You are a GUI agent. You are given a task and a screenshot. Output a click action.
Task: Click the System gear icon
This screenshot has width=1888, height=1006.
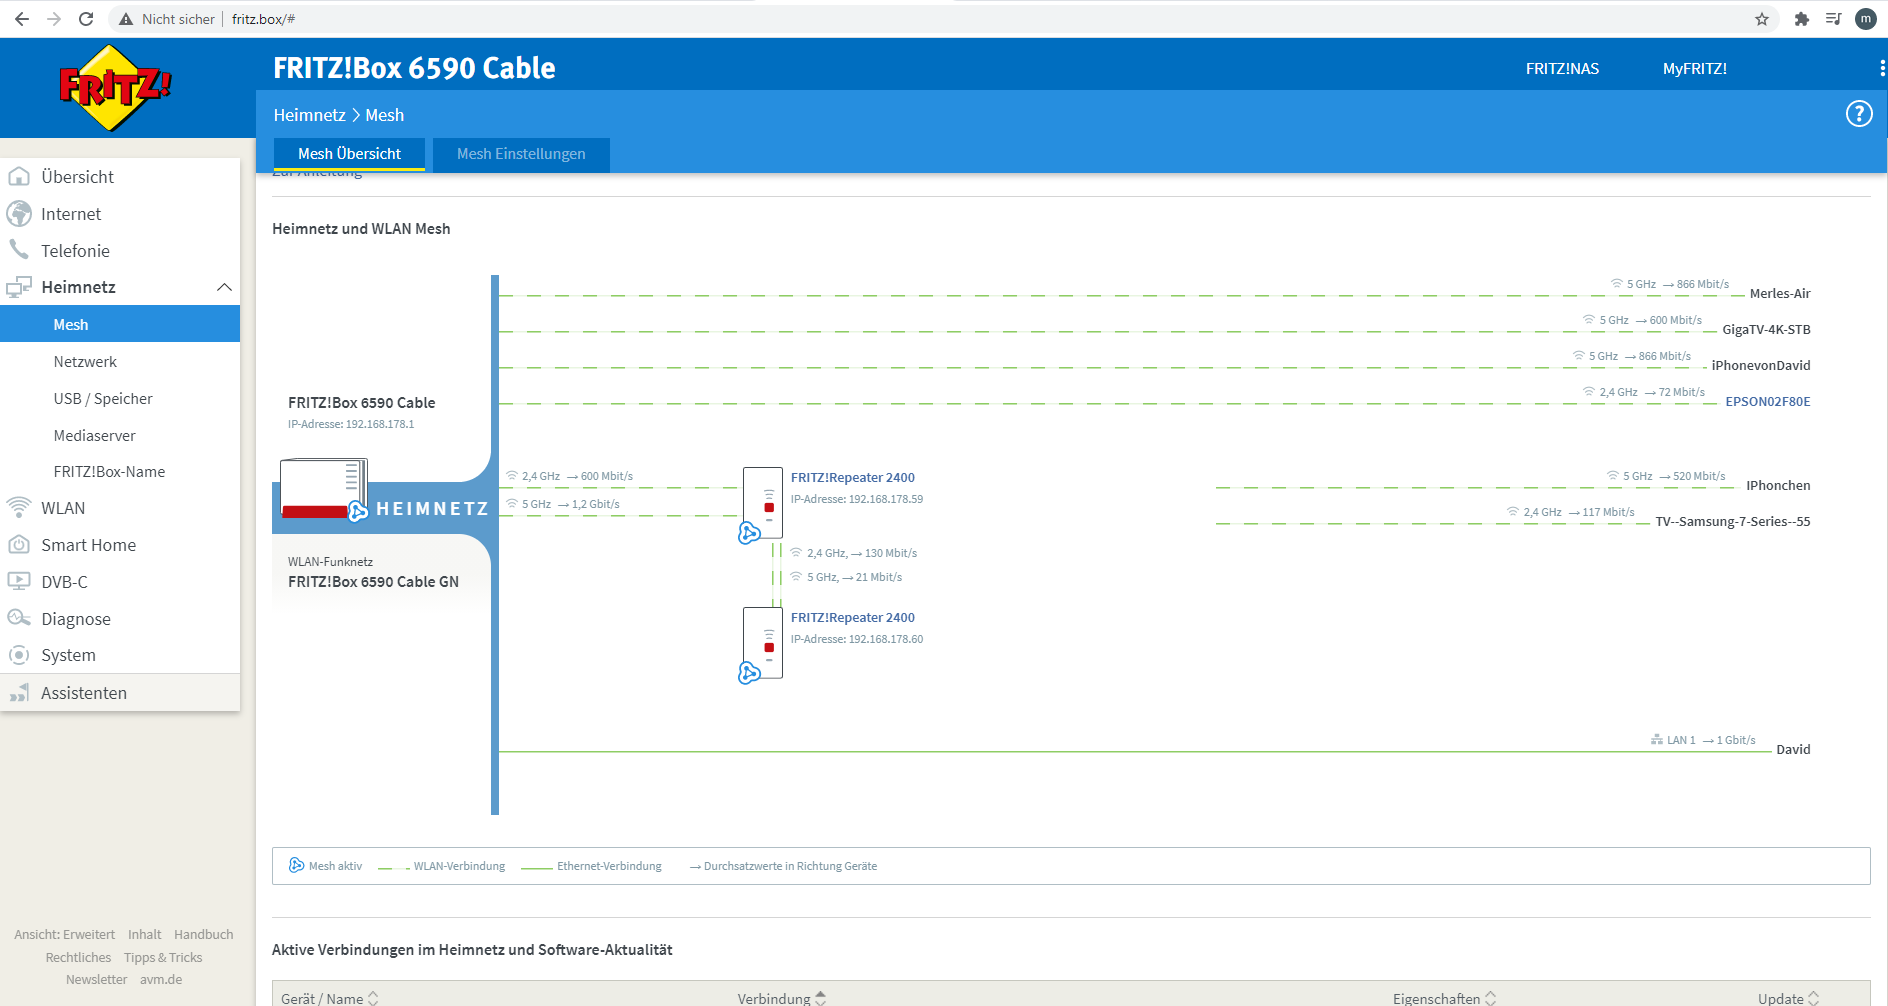[19, 655]
